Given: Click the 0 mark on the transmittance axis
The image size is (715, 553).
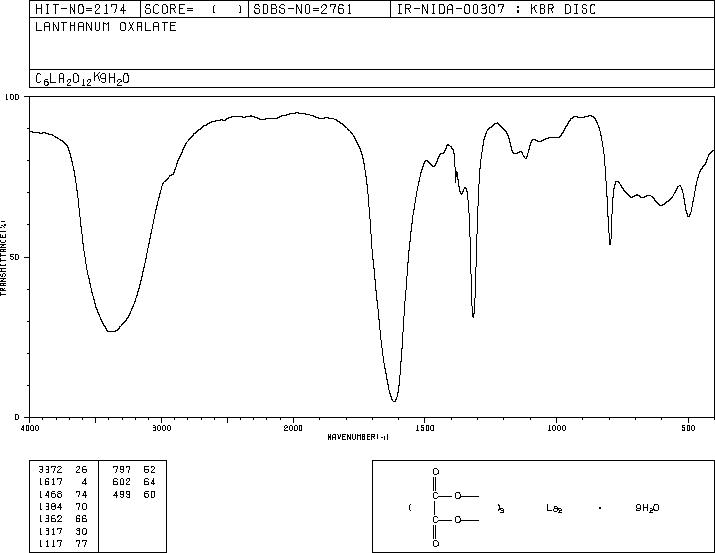Looking at the screenshot, I should pos(17,417).
